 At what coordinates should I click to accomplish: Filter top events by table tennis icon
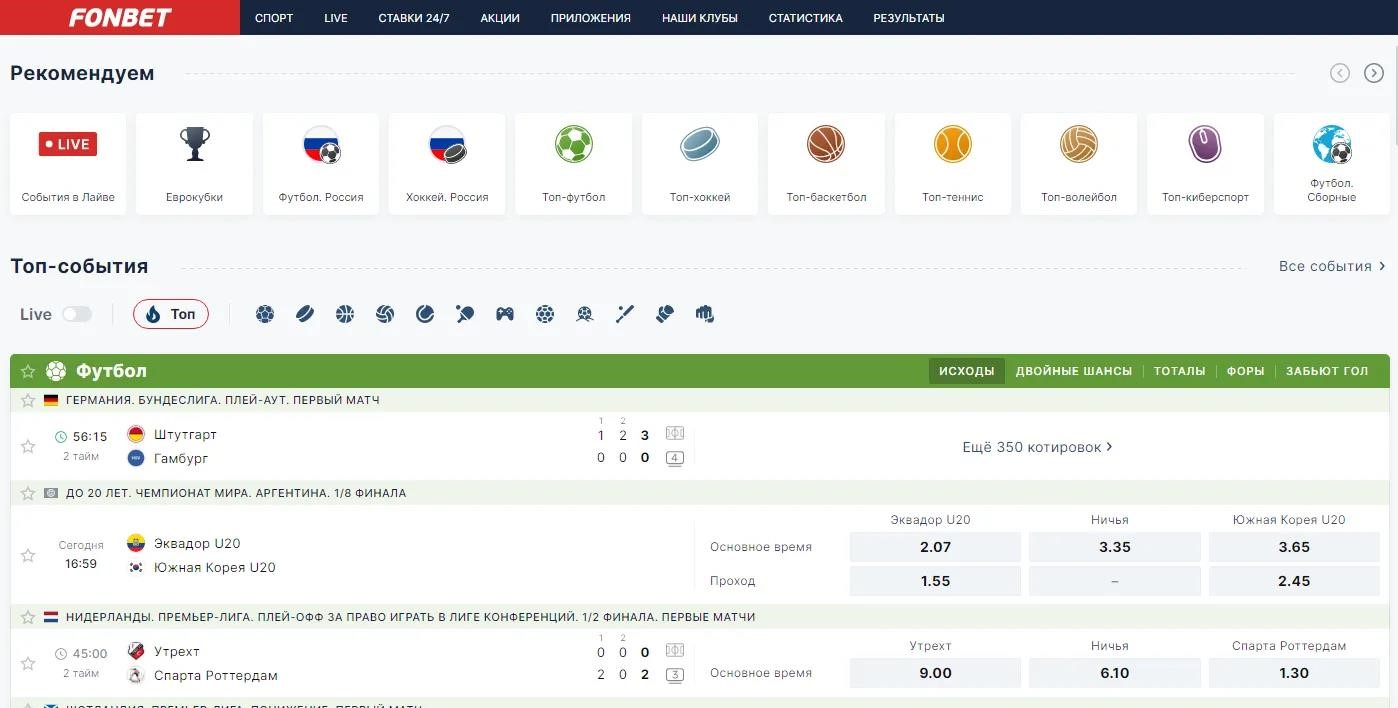pyautogui.click(x=465, y=314)
